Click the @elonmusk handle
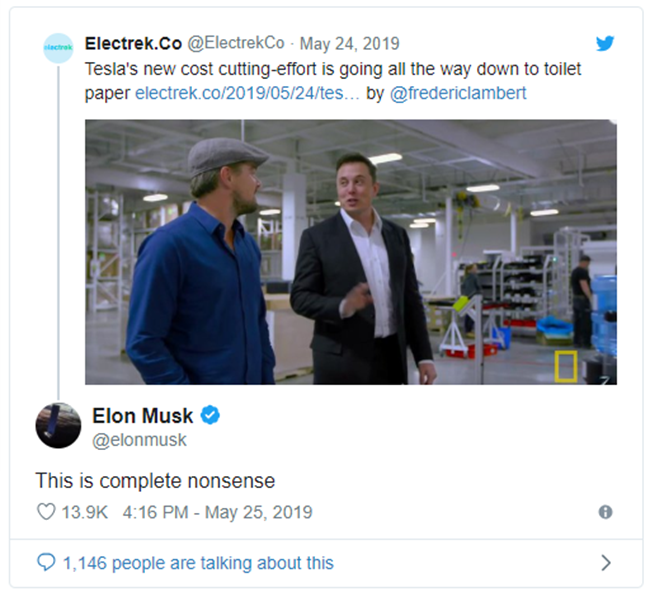The height and width of the screenshot is (592, 650). [139, 440]
